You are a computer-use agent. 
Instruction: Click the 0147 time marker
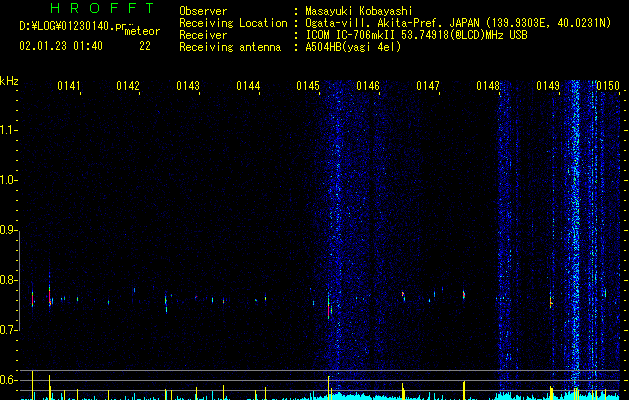click(x=428, y=86)
